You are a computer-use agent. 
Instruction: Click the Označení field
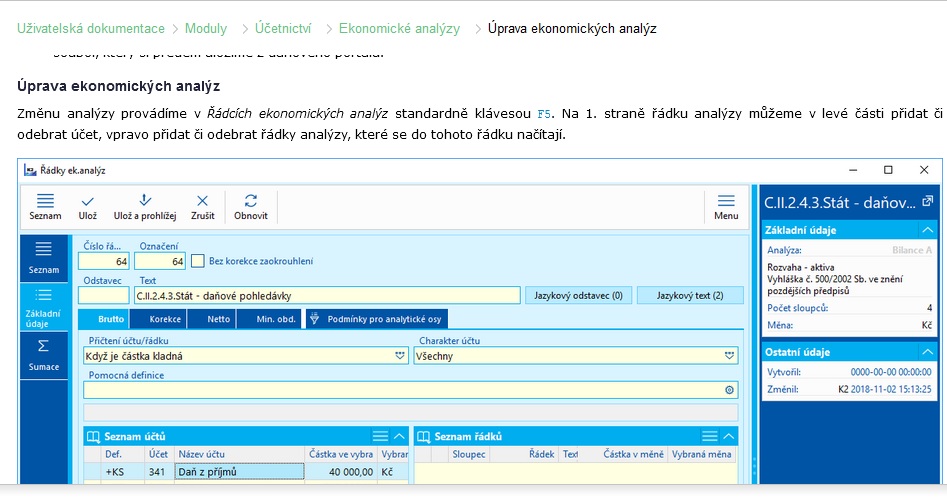159,261
